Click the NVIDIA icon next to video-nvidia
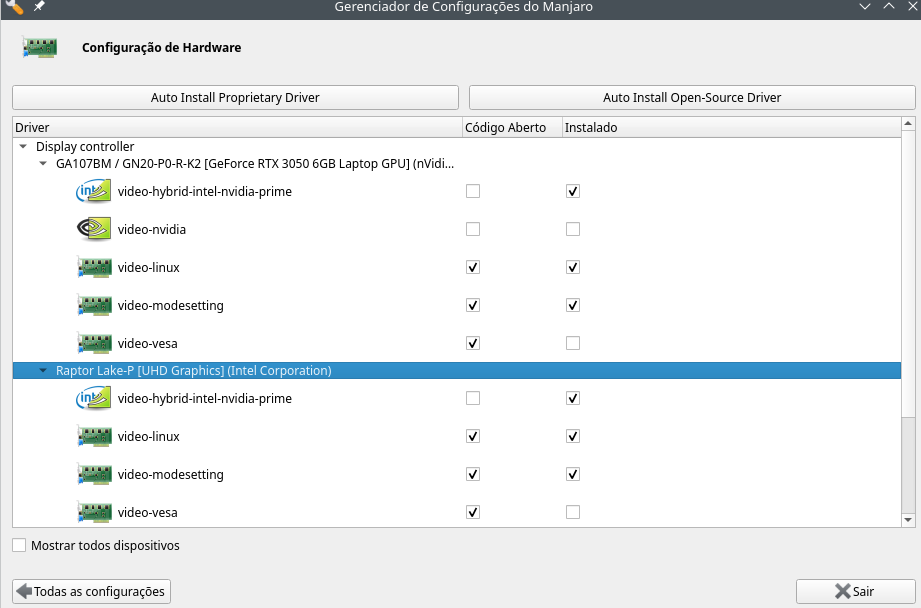The image size is (921, 608). pos(93,229)
